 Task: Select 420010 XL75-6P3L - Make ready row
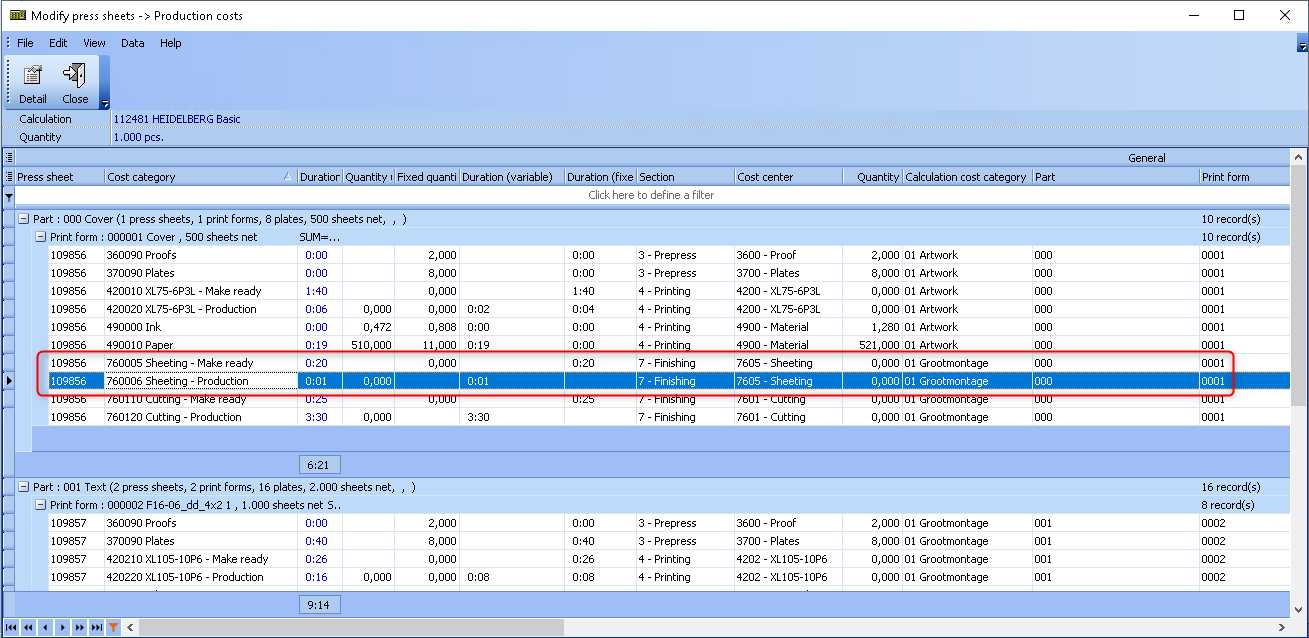point(668,291)
